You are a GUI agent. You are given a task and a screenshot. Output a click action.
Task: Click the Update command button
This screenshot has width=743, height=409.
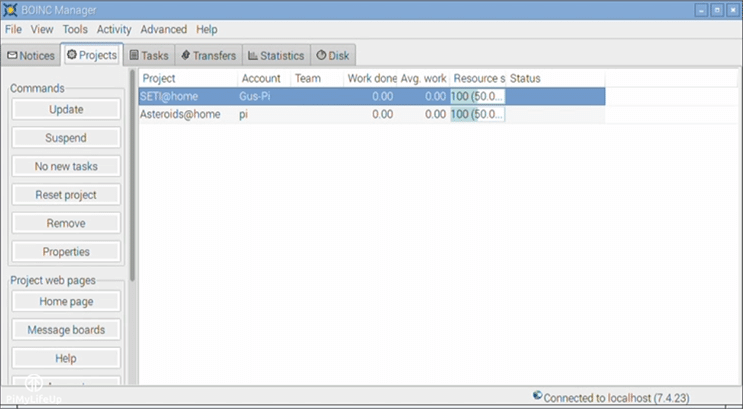coord(66,109)
